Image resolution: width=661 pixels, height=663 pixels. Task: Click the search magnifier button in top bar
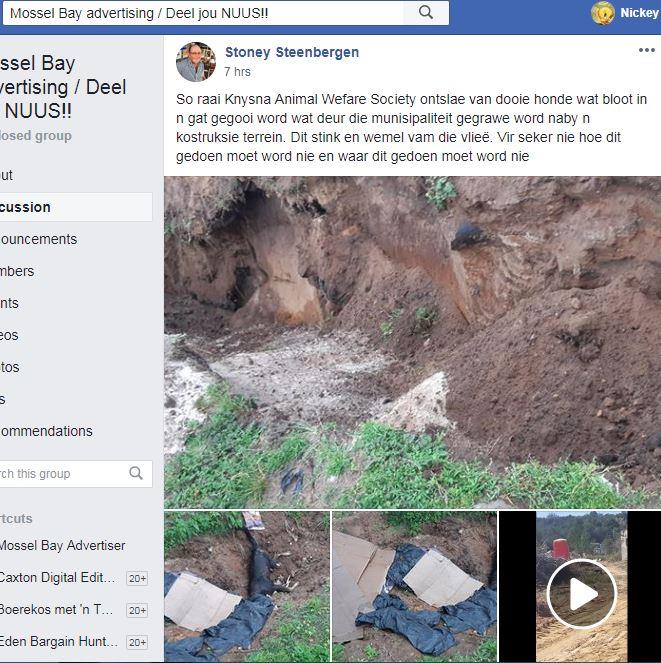426,13
